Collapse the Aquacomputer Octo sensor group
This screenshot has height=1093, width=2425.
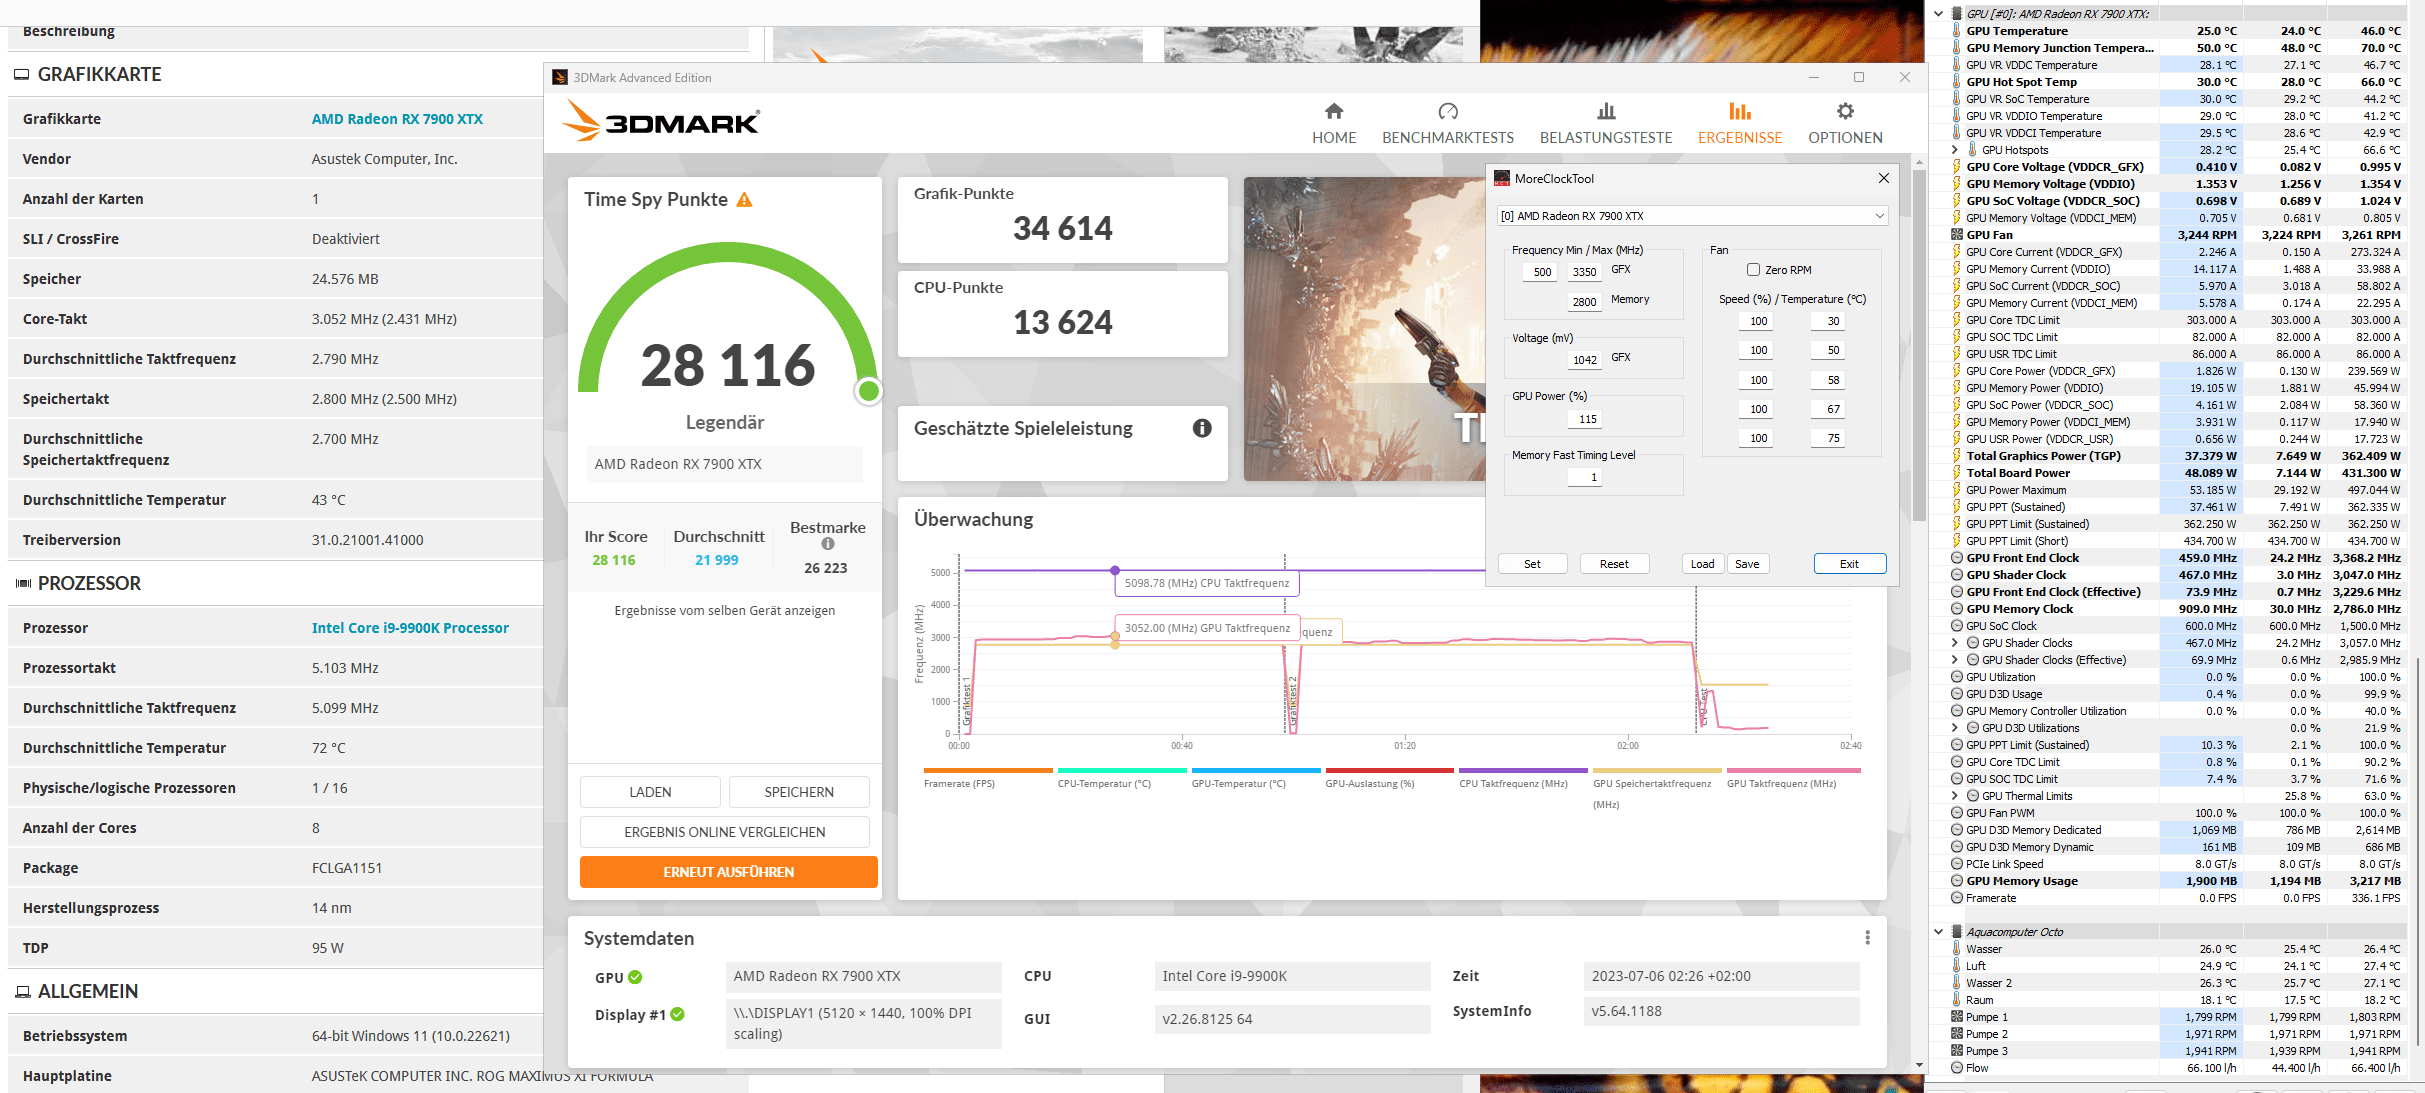[x=1939, y=932]
